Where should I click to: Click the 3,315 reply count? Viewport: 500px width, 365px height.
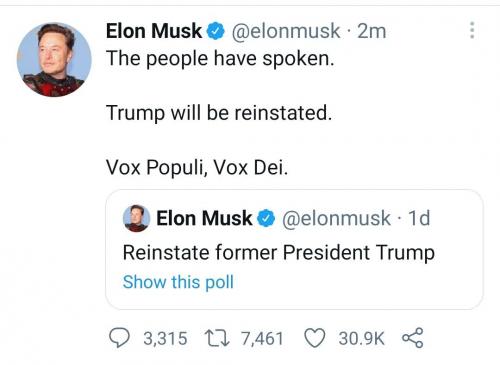coord(165,338)
